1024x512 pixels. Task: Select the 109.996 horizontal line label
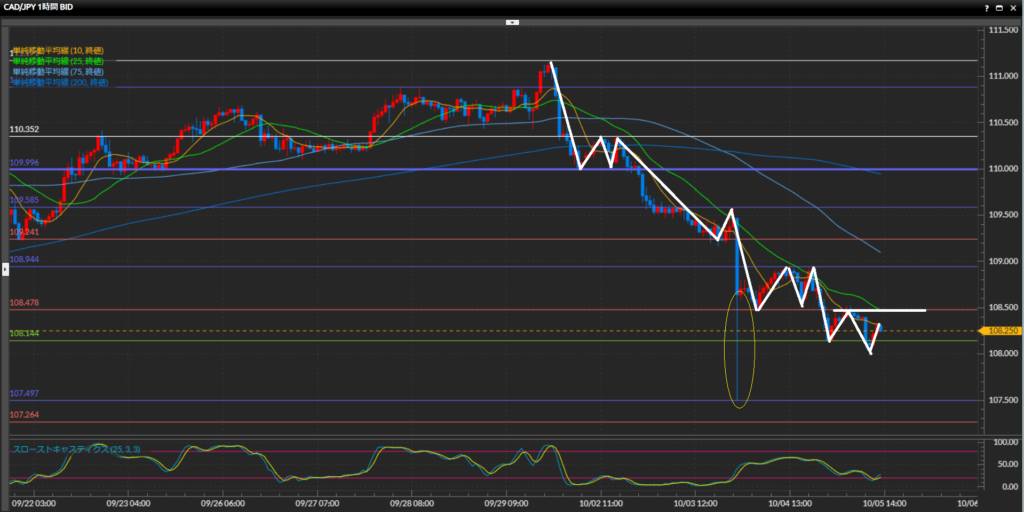click(x=24, y=163)
